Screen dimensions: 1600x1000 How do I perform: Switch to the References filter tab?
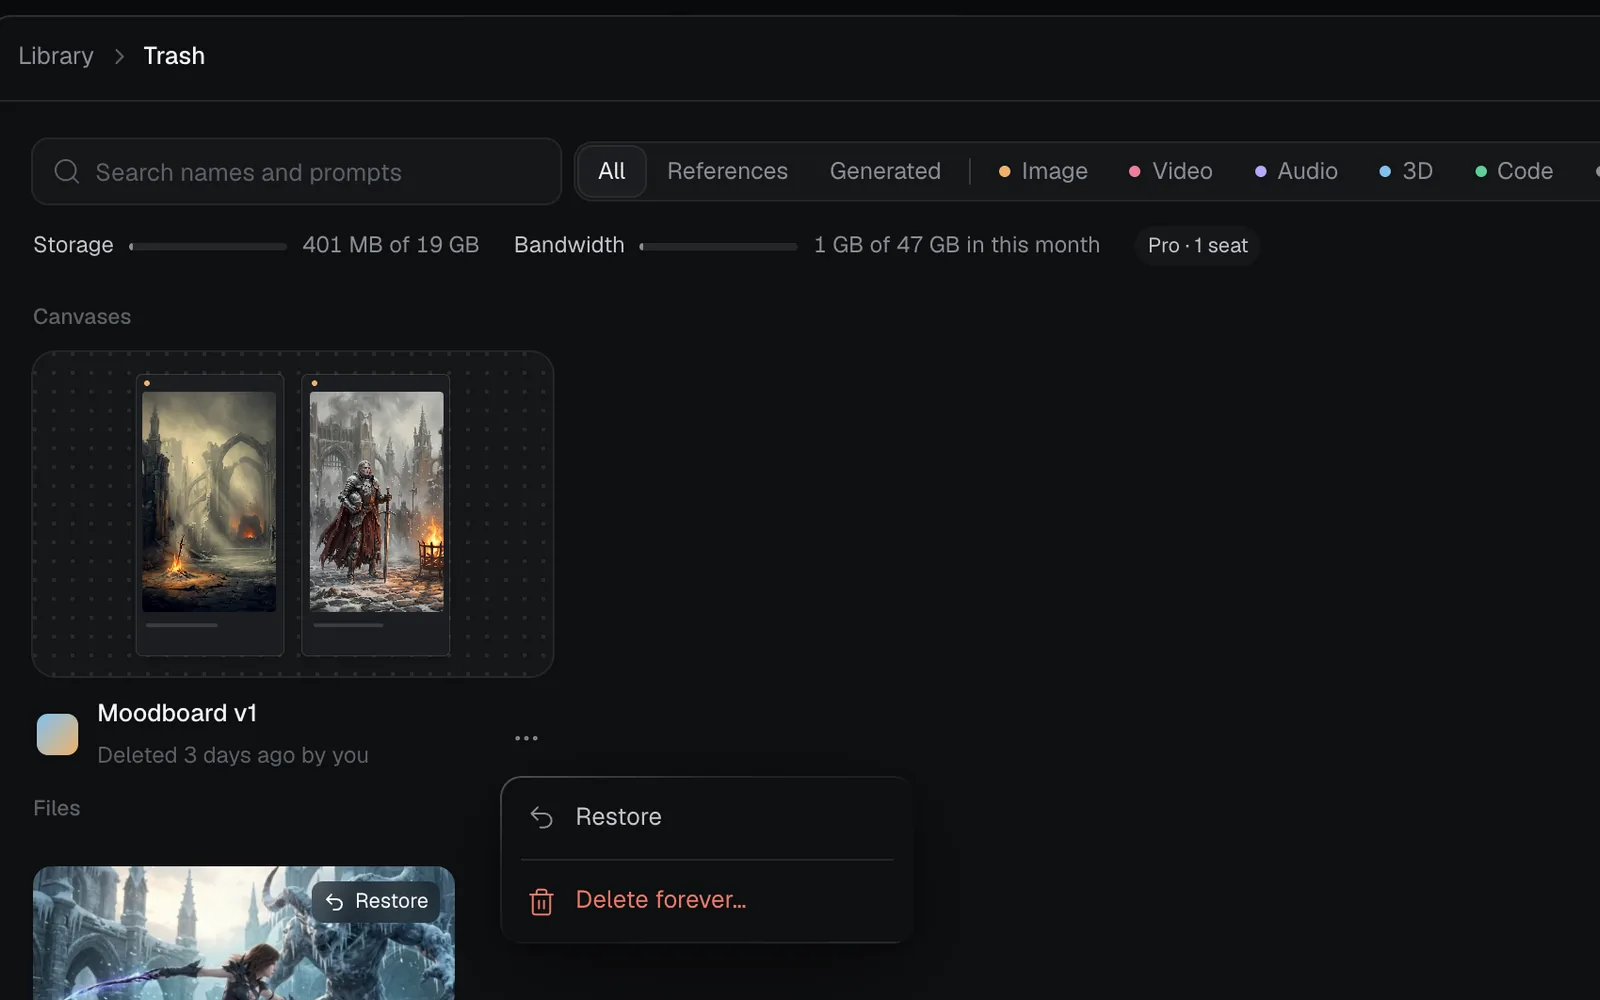[727, 171]
